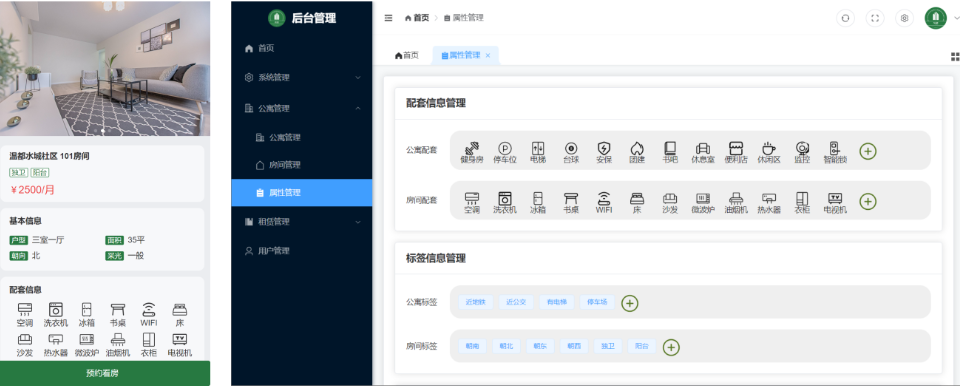Expand the 租赁管理 sidebar menu
The height and width of the screenshot is (386, 960).
click(302, 222)
